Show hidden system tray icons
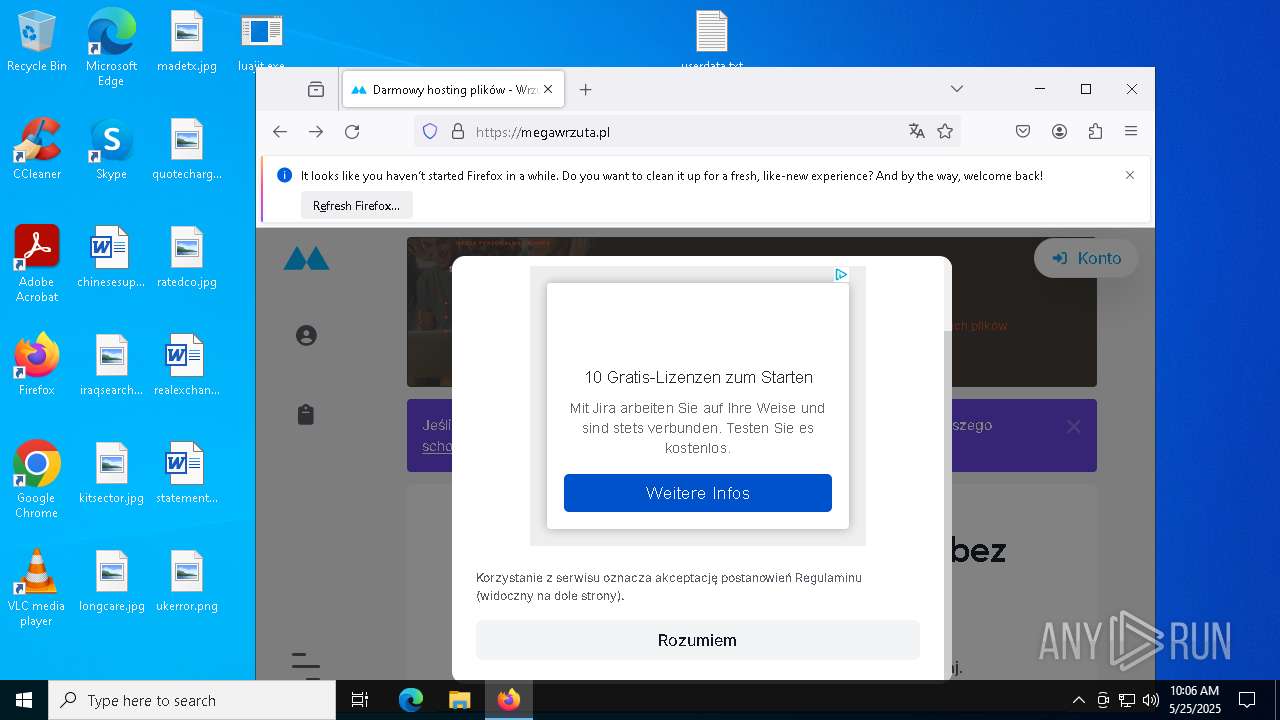Viewport: 1280px width, 720px height. point(1078,700)
